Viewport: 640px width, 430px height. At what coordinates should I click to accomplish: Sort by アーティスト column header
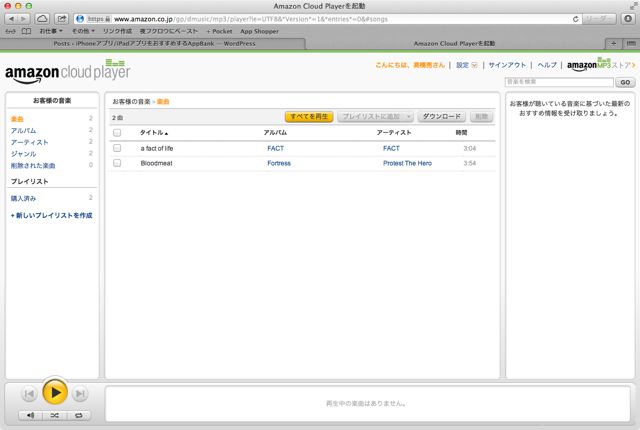[393, 133]
